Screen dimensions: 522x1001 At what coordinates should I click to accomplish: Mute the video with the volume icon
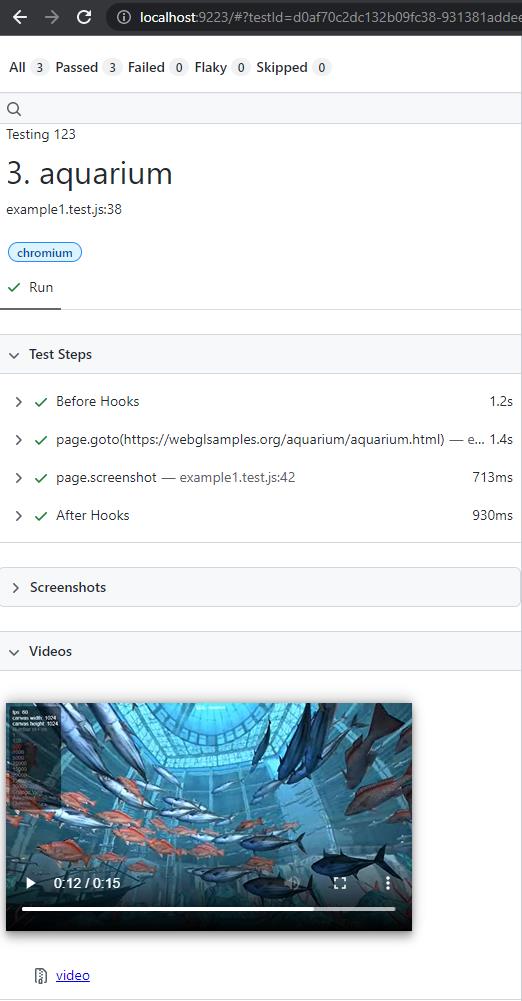tap(293, 884)
